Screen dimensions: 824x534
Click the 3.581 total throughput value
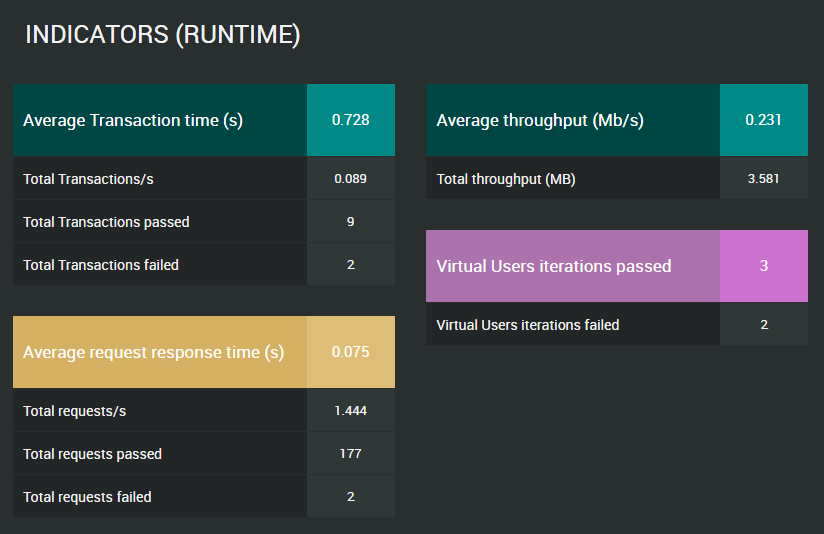[x=763, y=179]
